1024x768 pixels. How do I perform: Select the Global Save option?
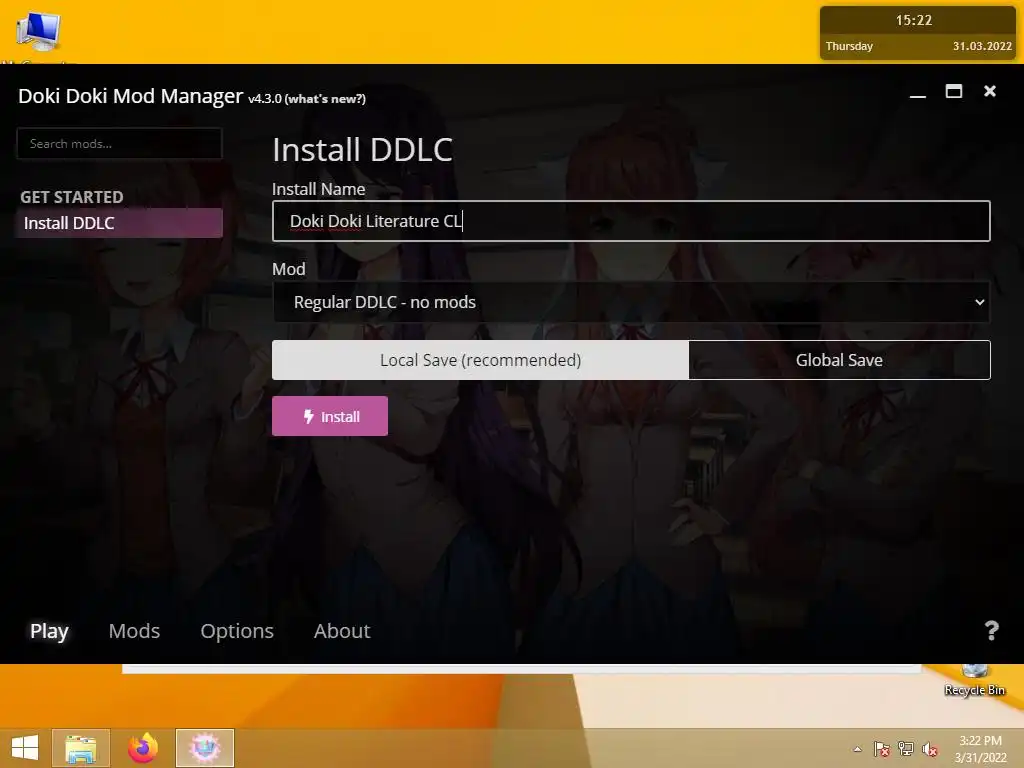[839, 360]
